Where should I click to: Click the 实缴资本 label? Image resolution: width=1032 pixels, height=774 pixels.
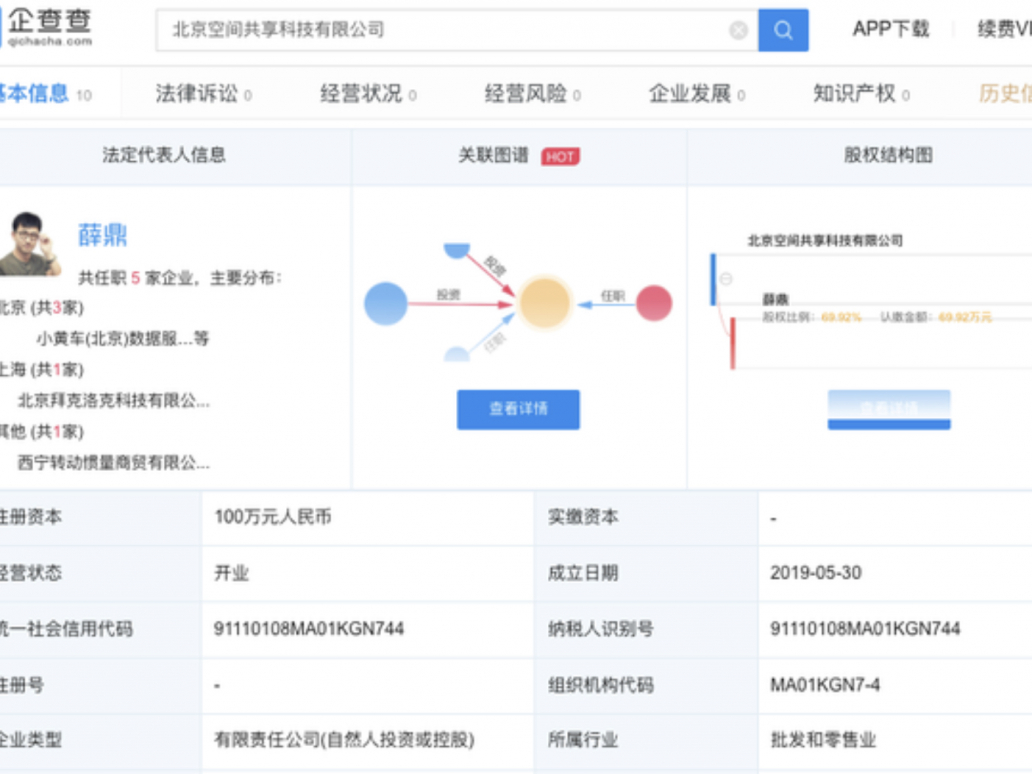click(x=583, y=517)
